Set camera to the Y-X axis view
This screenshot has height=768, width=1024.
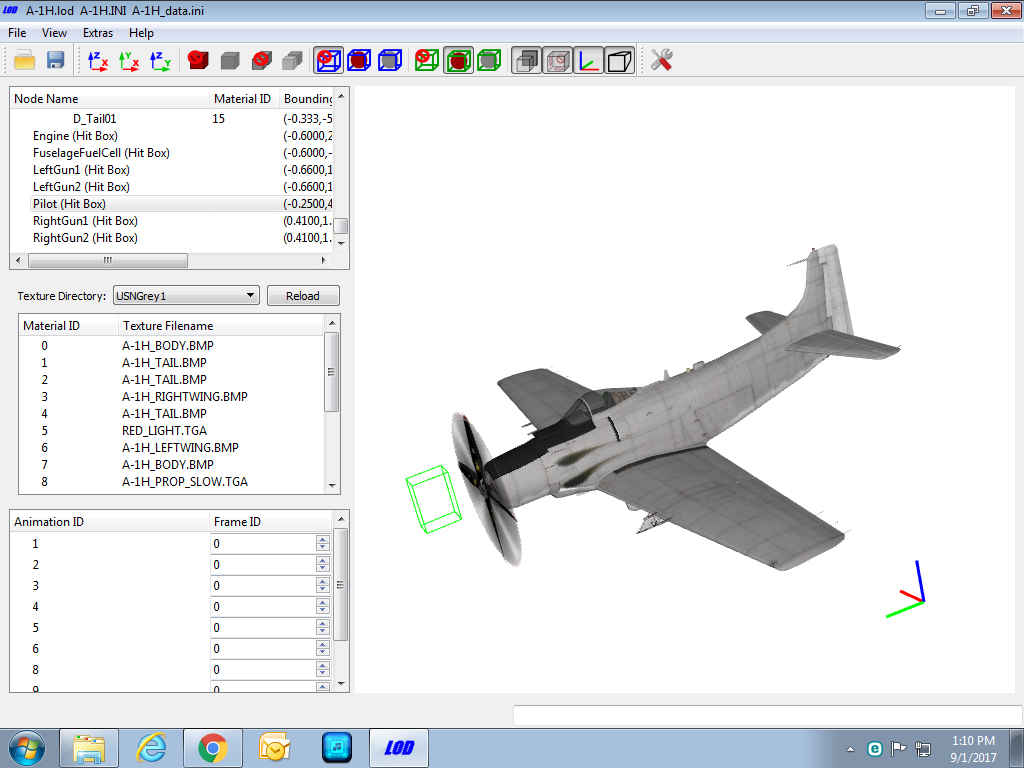[129, 61]
